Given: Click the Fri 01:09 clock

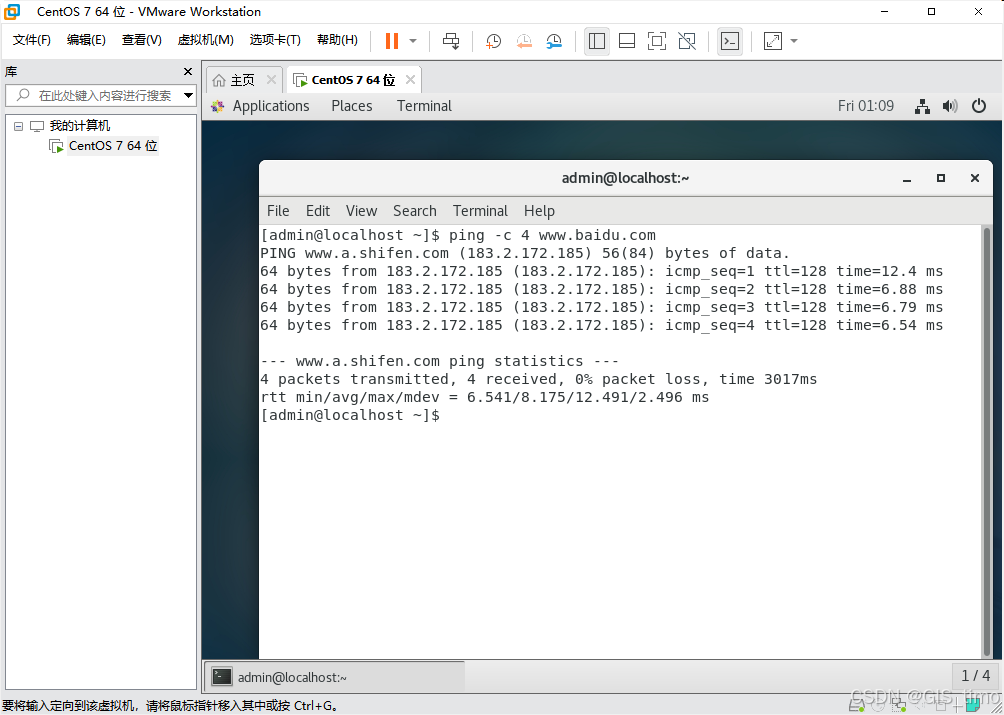Looking at the screenshot, I should [866, 106].
